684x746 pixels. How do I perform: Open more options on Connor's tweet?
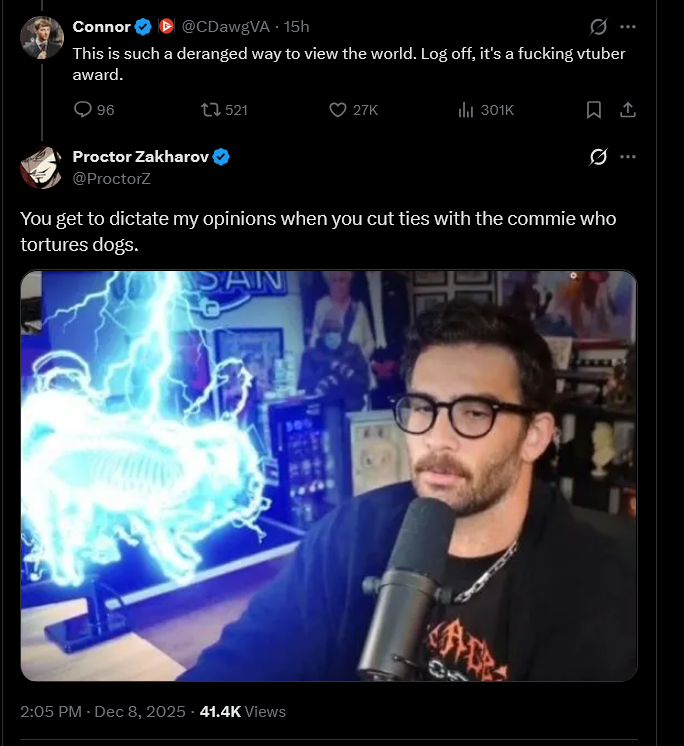[628, 27]
